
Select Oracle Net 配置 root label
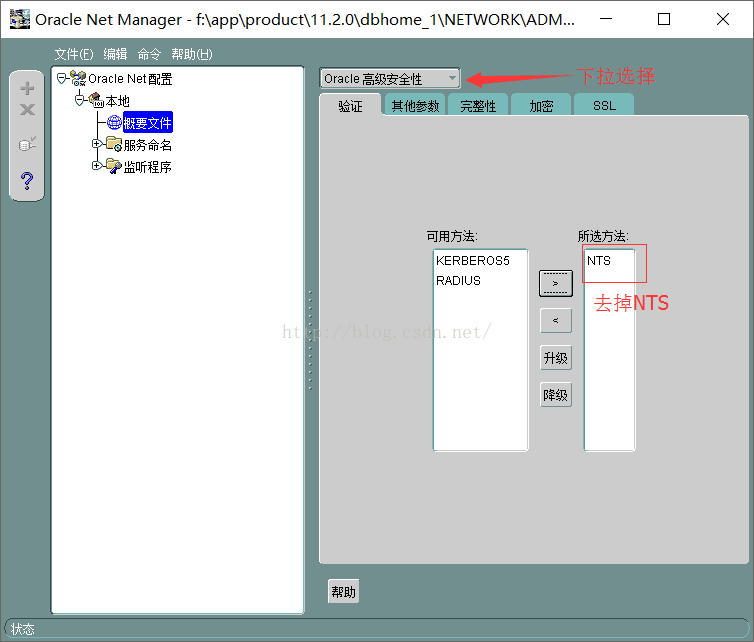tap(130, 79)
